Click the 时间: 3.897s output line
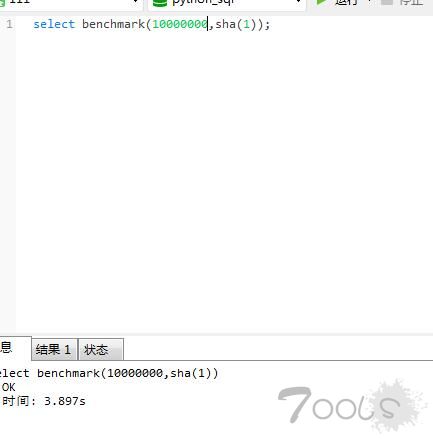 pyautogui.click(x=44, y=401)
